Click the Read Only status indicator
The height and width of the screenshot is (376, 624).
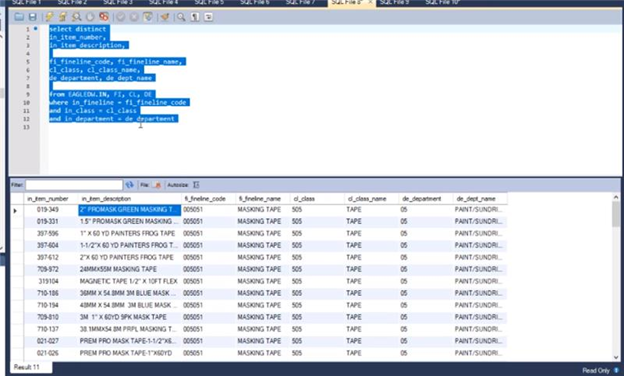point(596,370)
